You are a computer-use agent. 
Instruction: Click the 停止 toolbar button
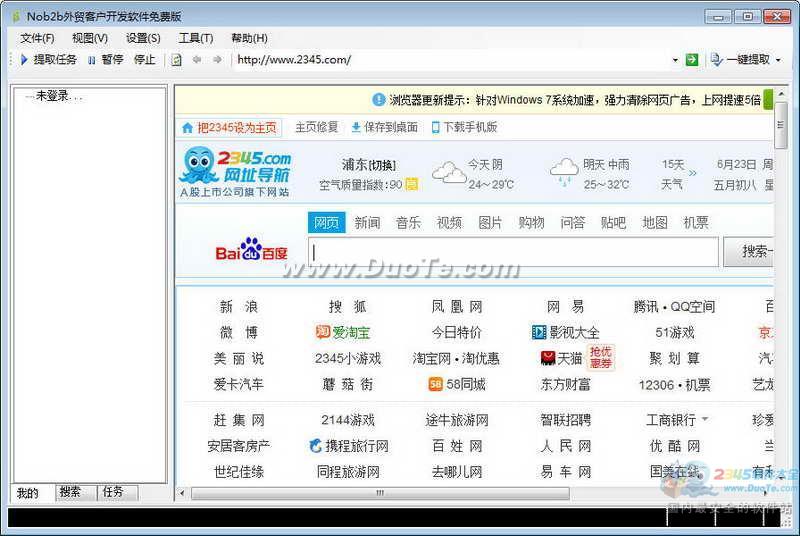[144, 60]
